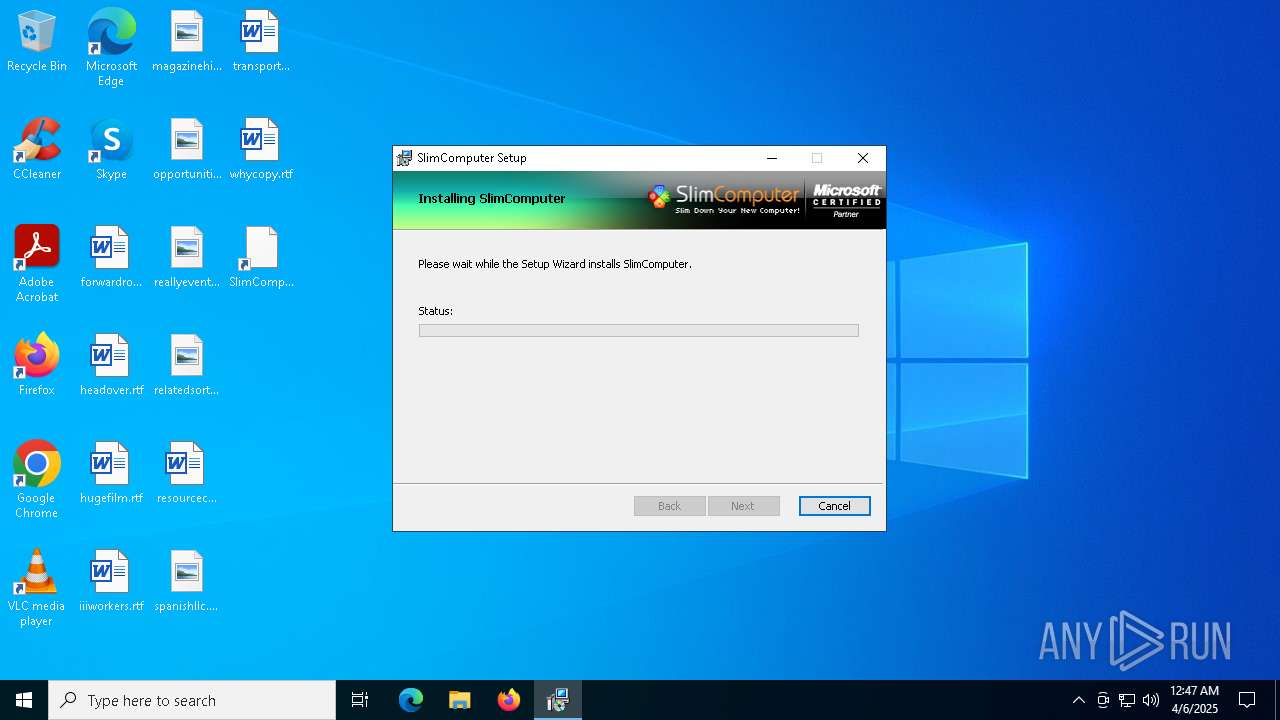The image size is (1280, 720).
Task: Open the Skype desktop shortcut
Action: point(111,150)
